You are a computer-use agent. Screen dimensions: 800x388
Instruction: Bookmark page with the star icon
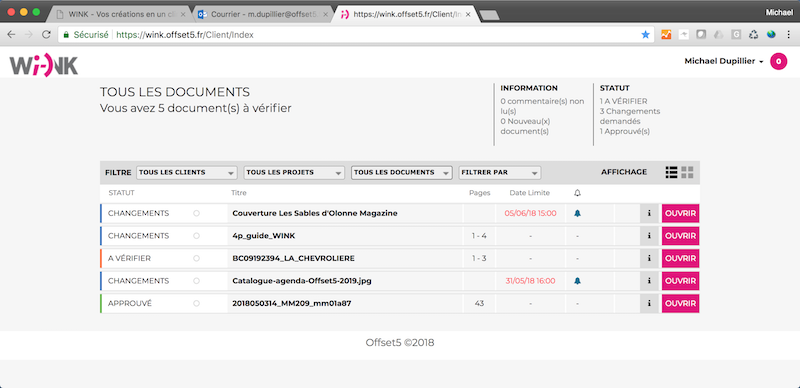click(x=645, y=35)
